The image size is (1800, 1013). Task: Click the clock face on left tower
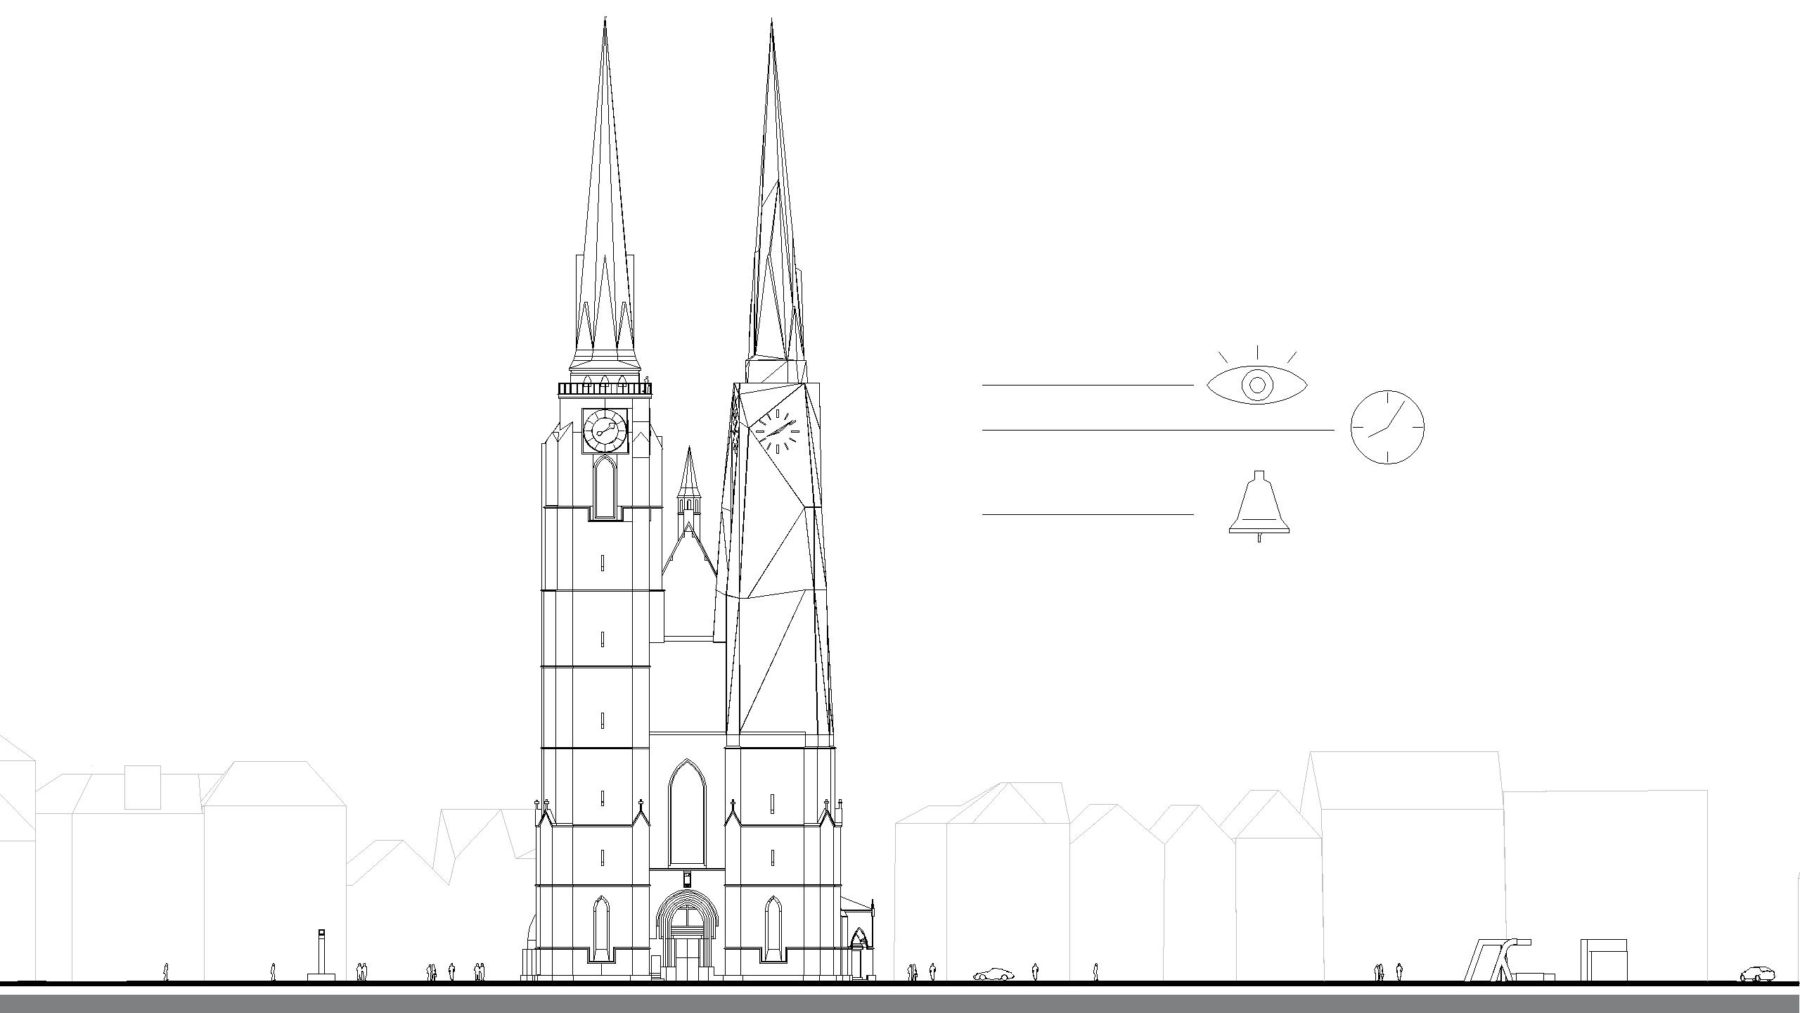(605, 431)
